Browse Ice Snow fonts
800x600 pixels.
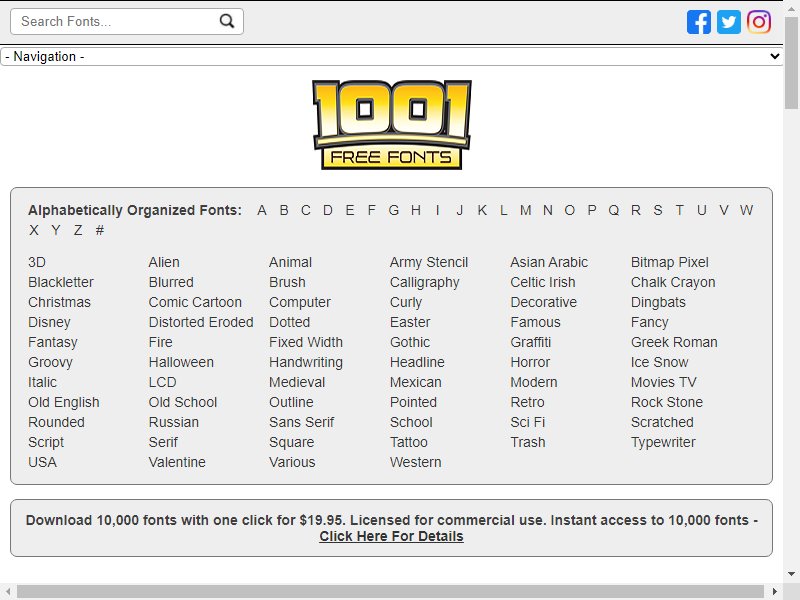(659, 362)
